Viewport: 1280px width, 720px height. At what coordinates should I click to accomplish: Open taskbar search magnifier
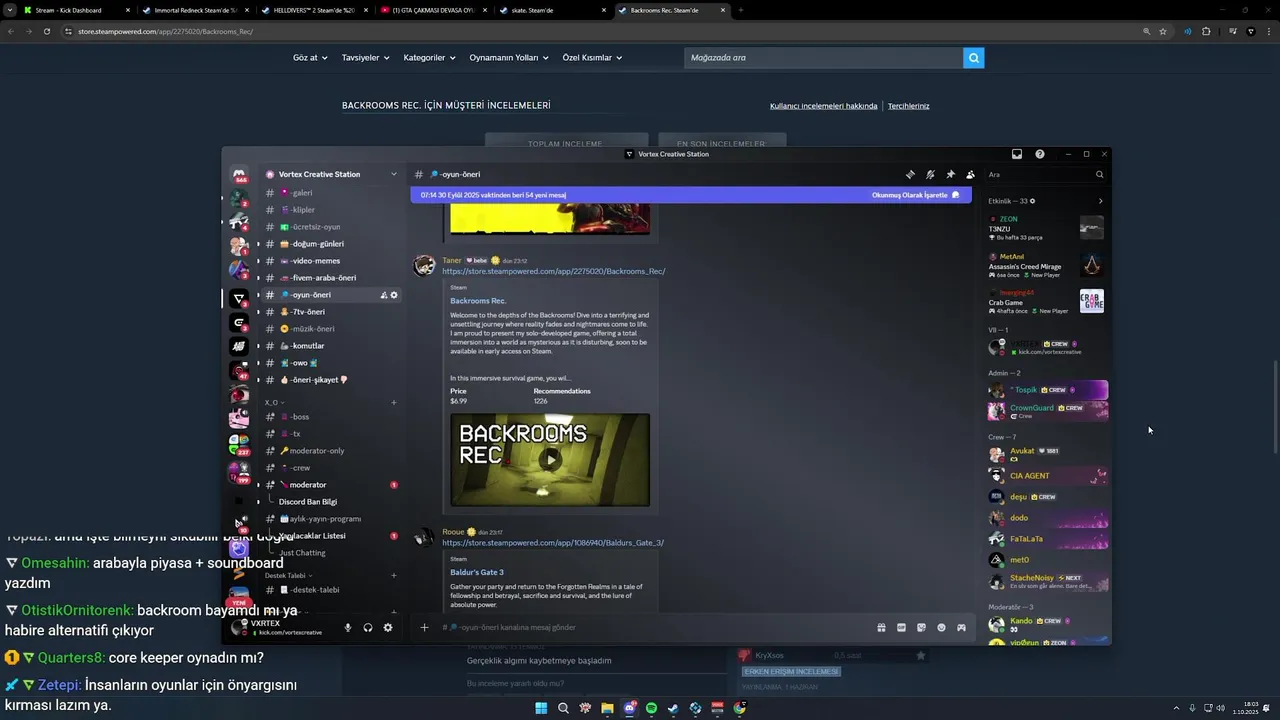[x=563, y=708]
